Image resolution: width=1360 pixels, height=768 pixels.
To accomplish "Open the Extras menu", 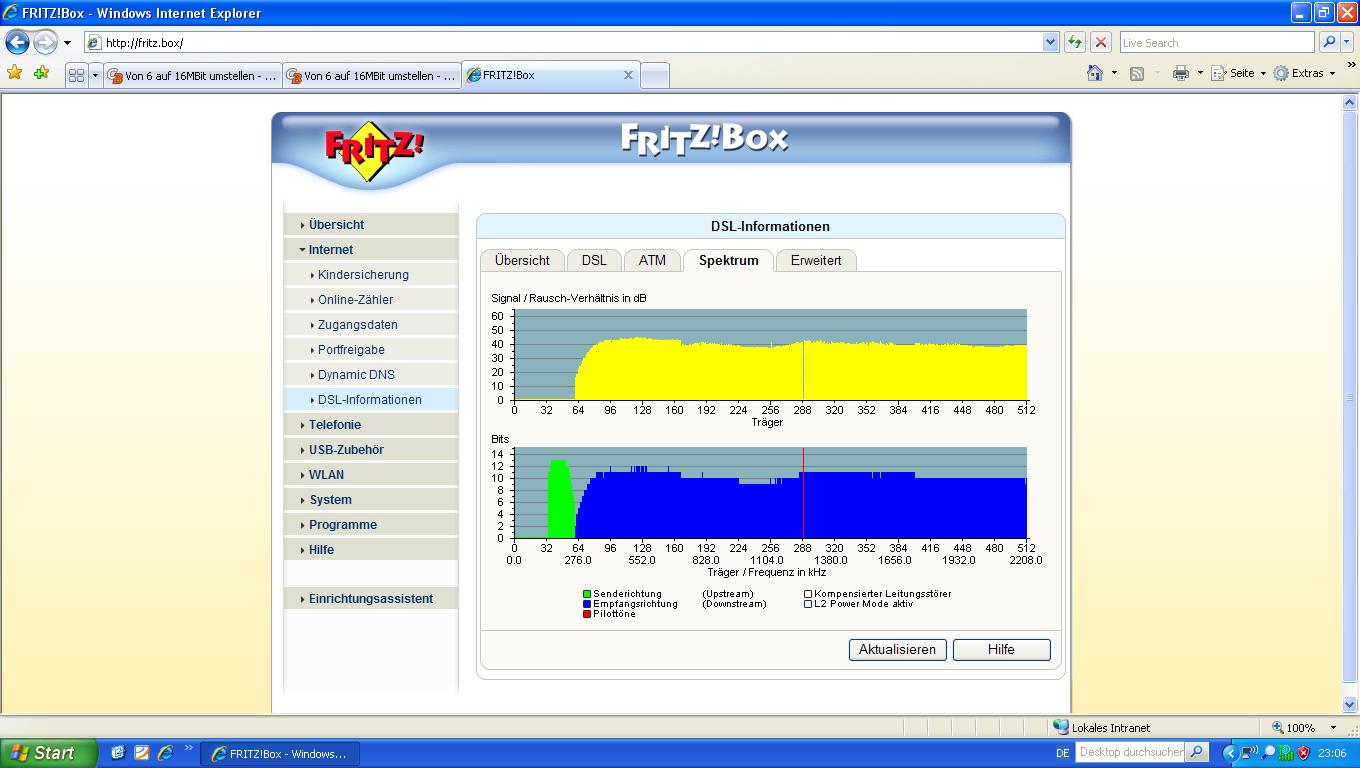I will click(x=1304, y=73).
